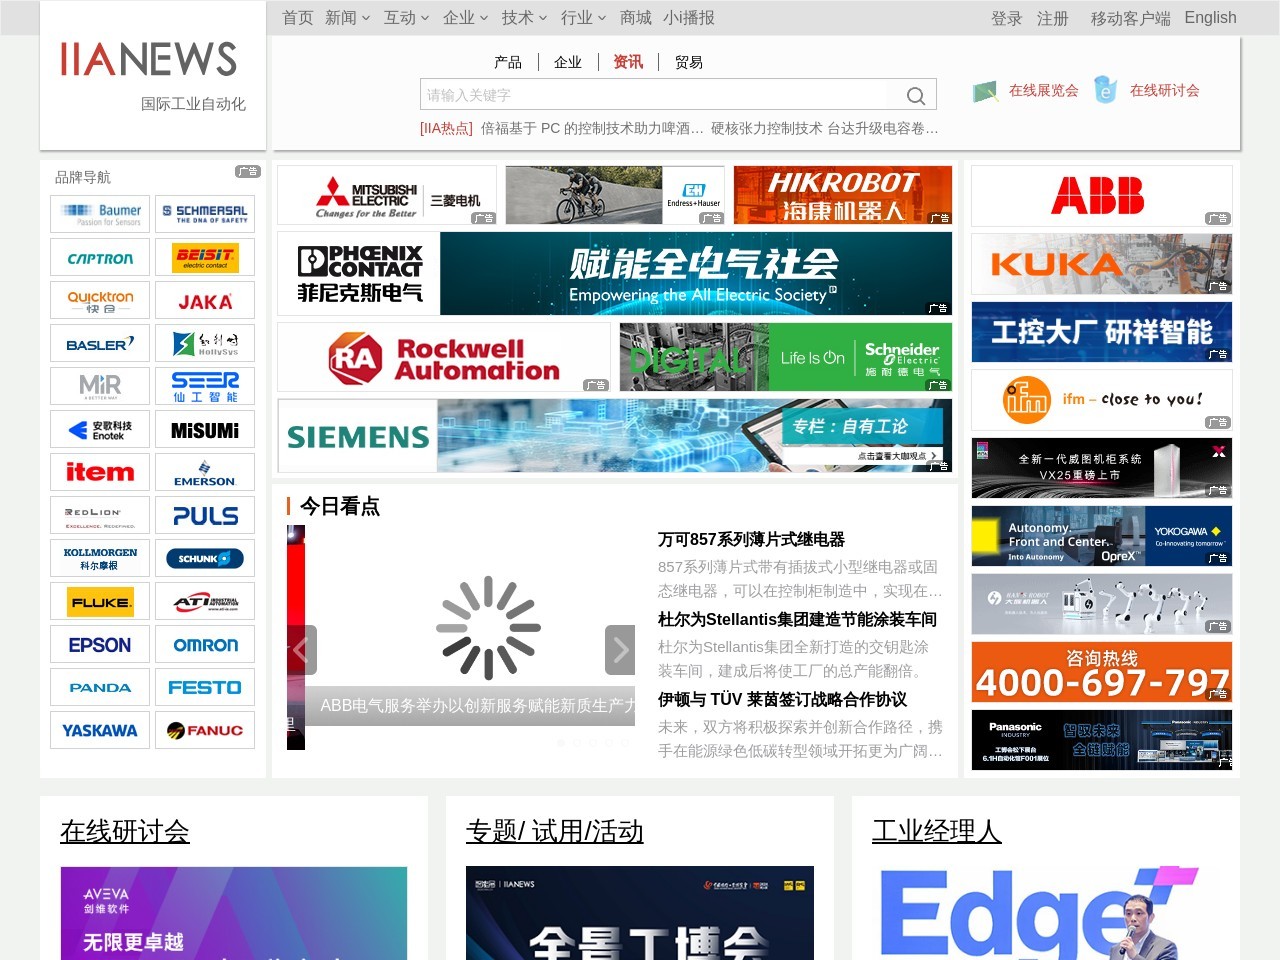The height and width of the screenshot is (960, 1280).
Task: Open article 万可857系列薄片式继电器
Action: coord(751,539)
